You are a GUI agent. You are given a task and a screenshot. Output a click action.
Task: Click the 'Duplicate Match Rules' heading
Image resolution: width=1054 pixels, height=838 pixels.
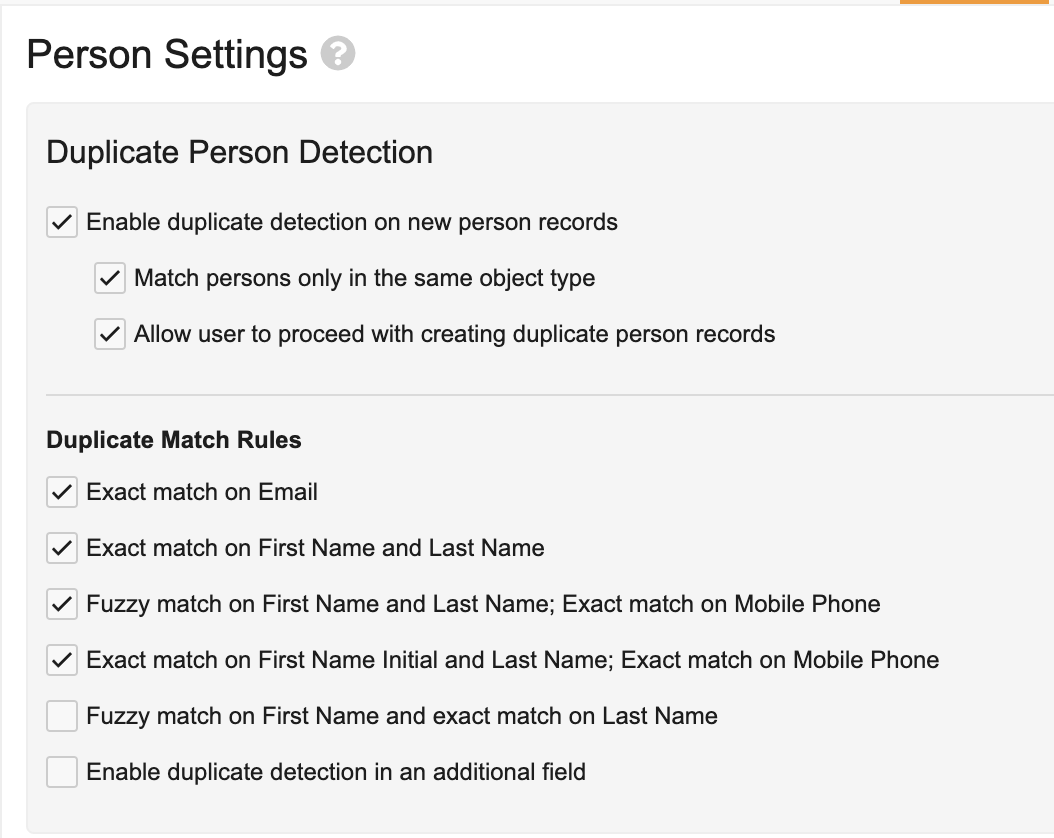(173, 439)
